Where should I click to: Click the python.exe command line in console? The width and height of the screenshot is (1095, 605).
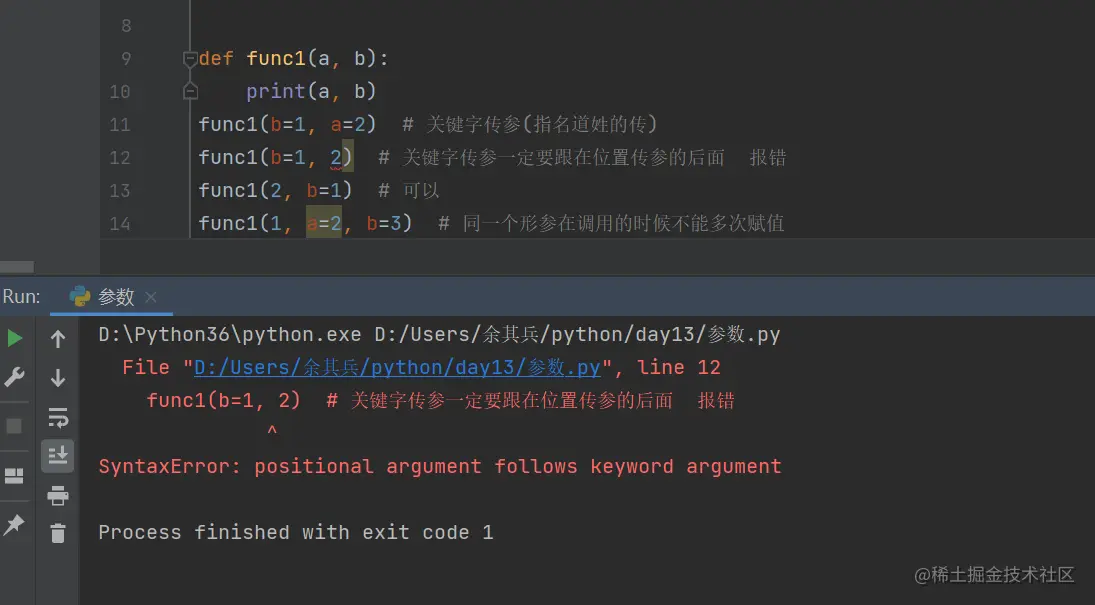(439, 335)
